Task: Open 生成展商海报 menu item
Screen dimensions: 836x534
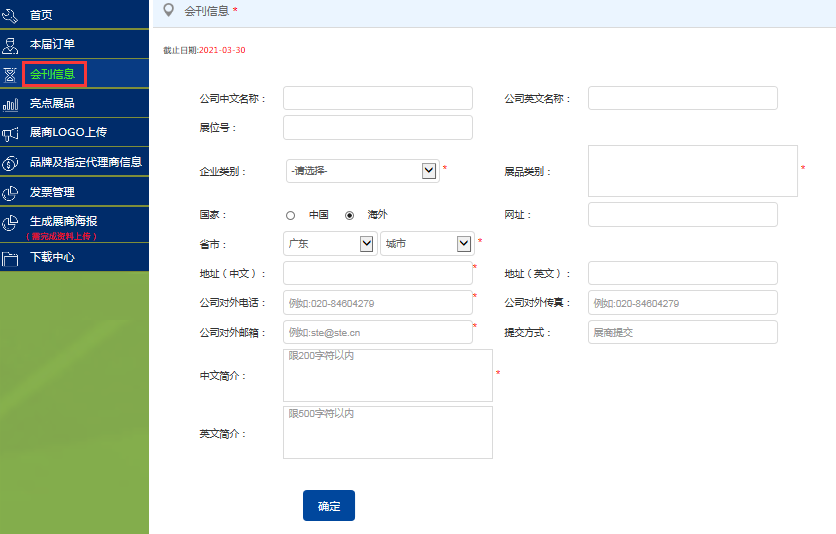Action: (64, 221)
